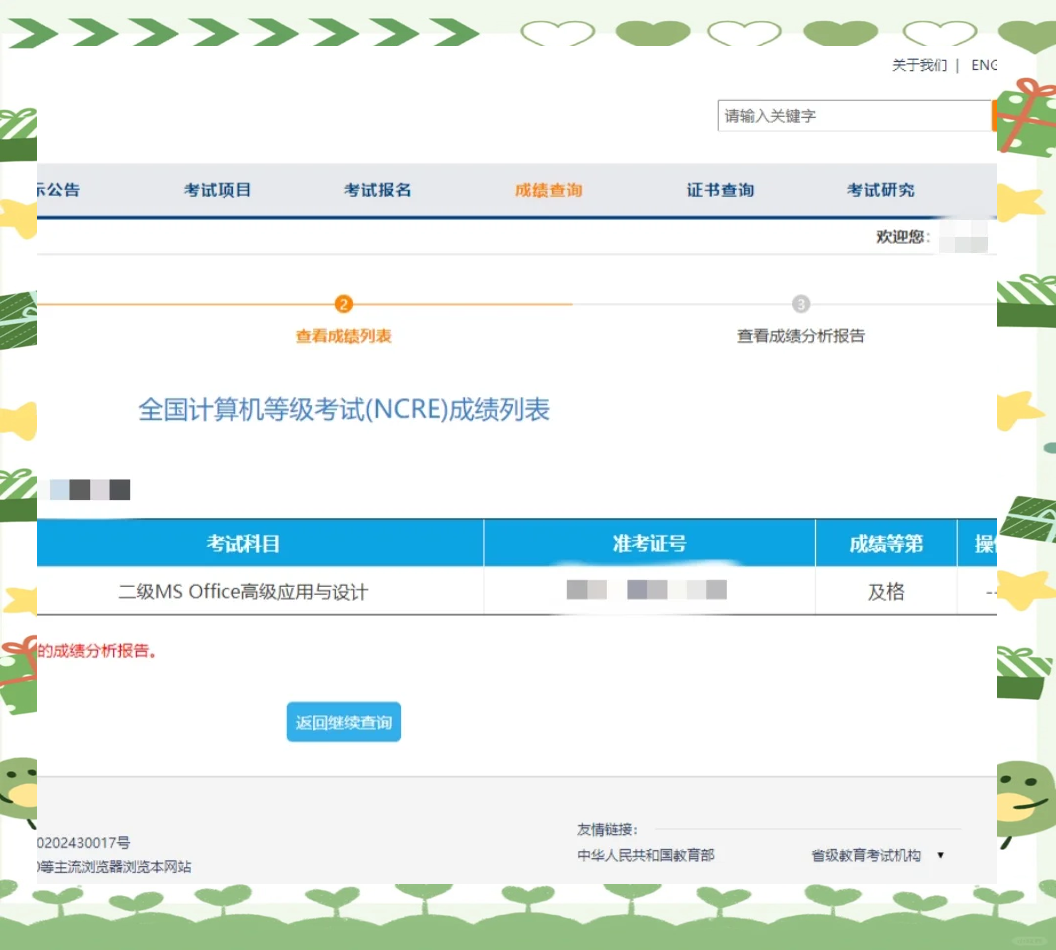
Task: Open the 证书查询 navigation item
Action: click(x=720, y=190)
